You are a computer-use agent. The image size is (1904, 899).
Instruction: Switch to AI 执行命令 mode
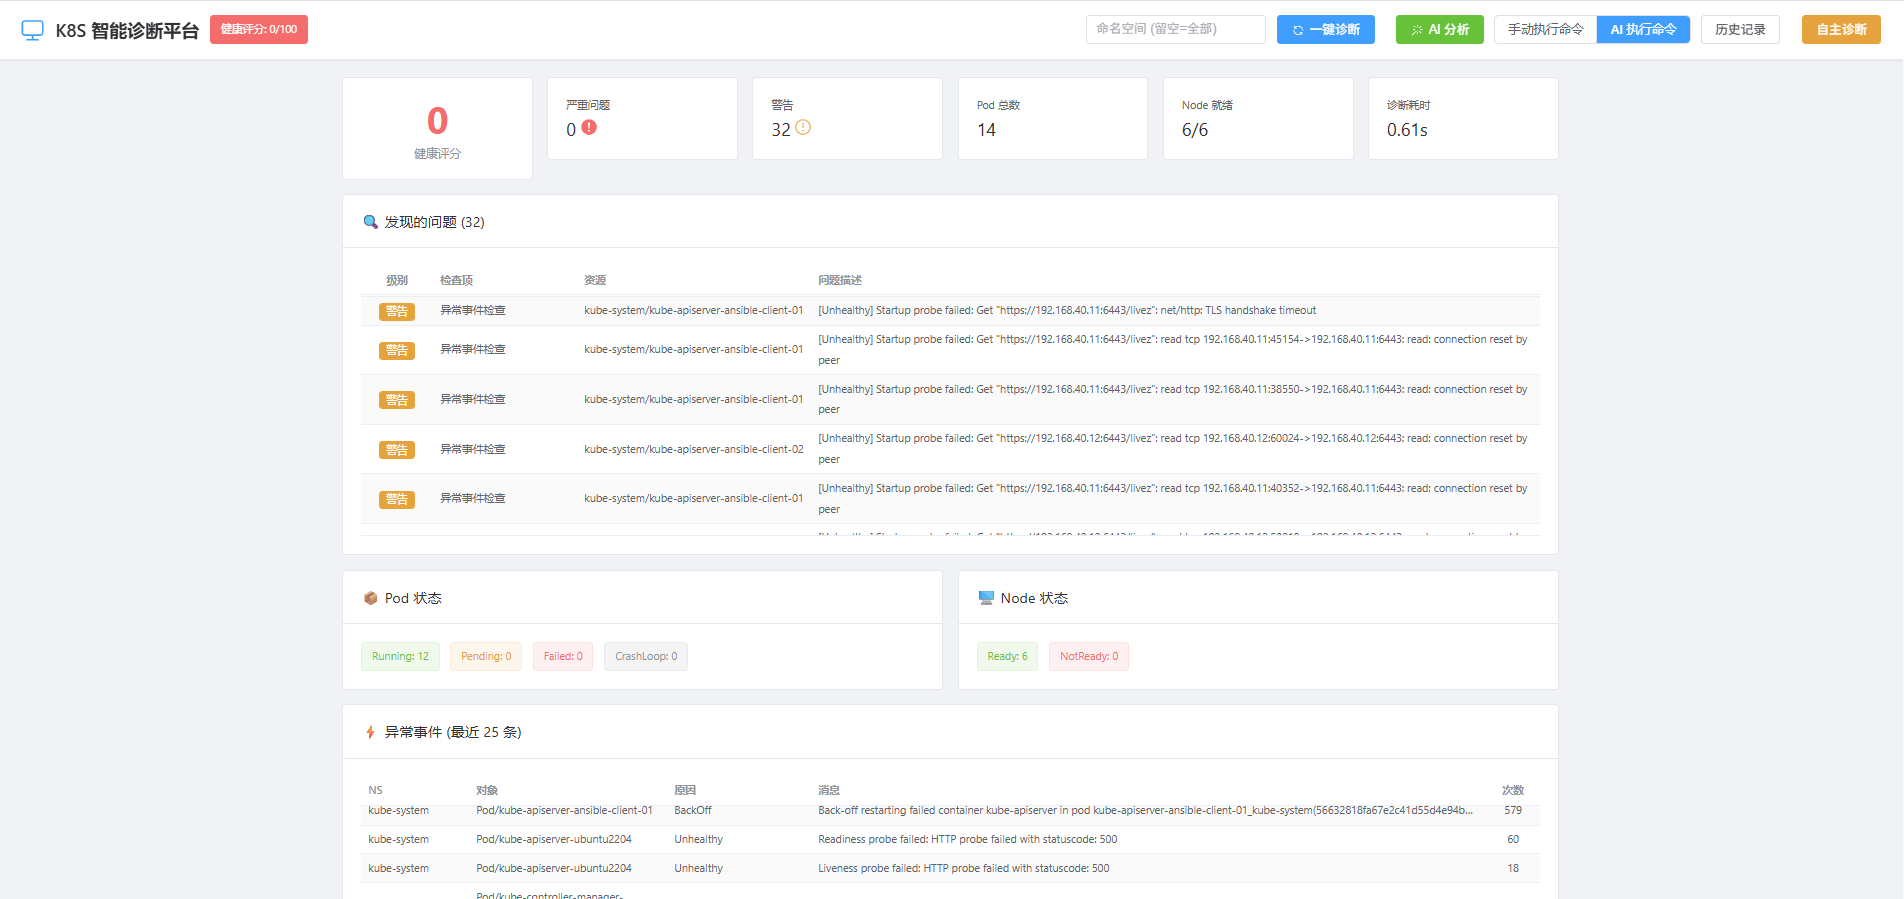(x=1643, y=30)
